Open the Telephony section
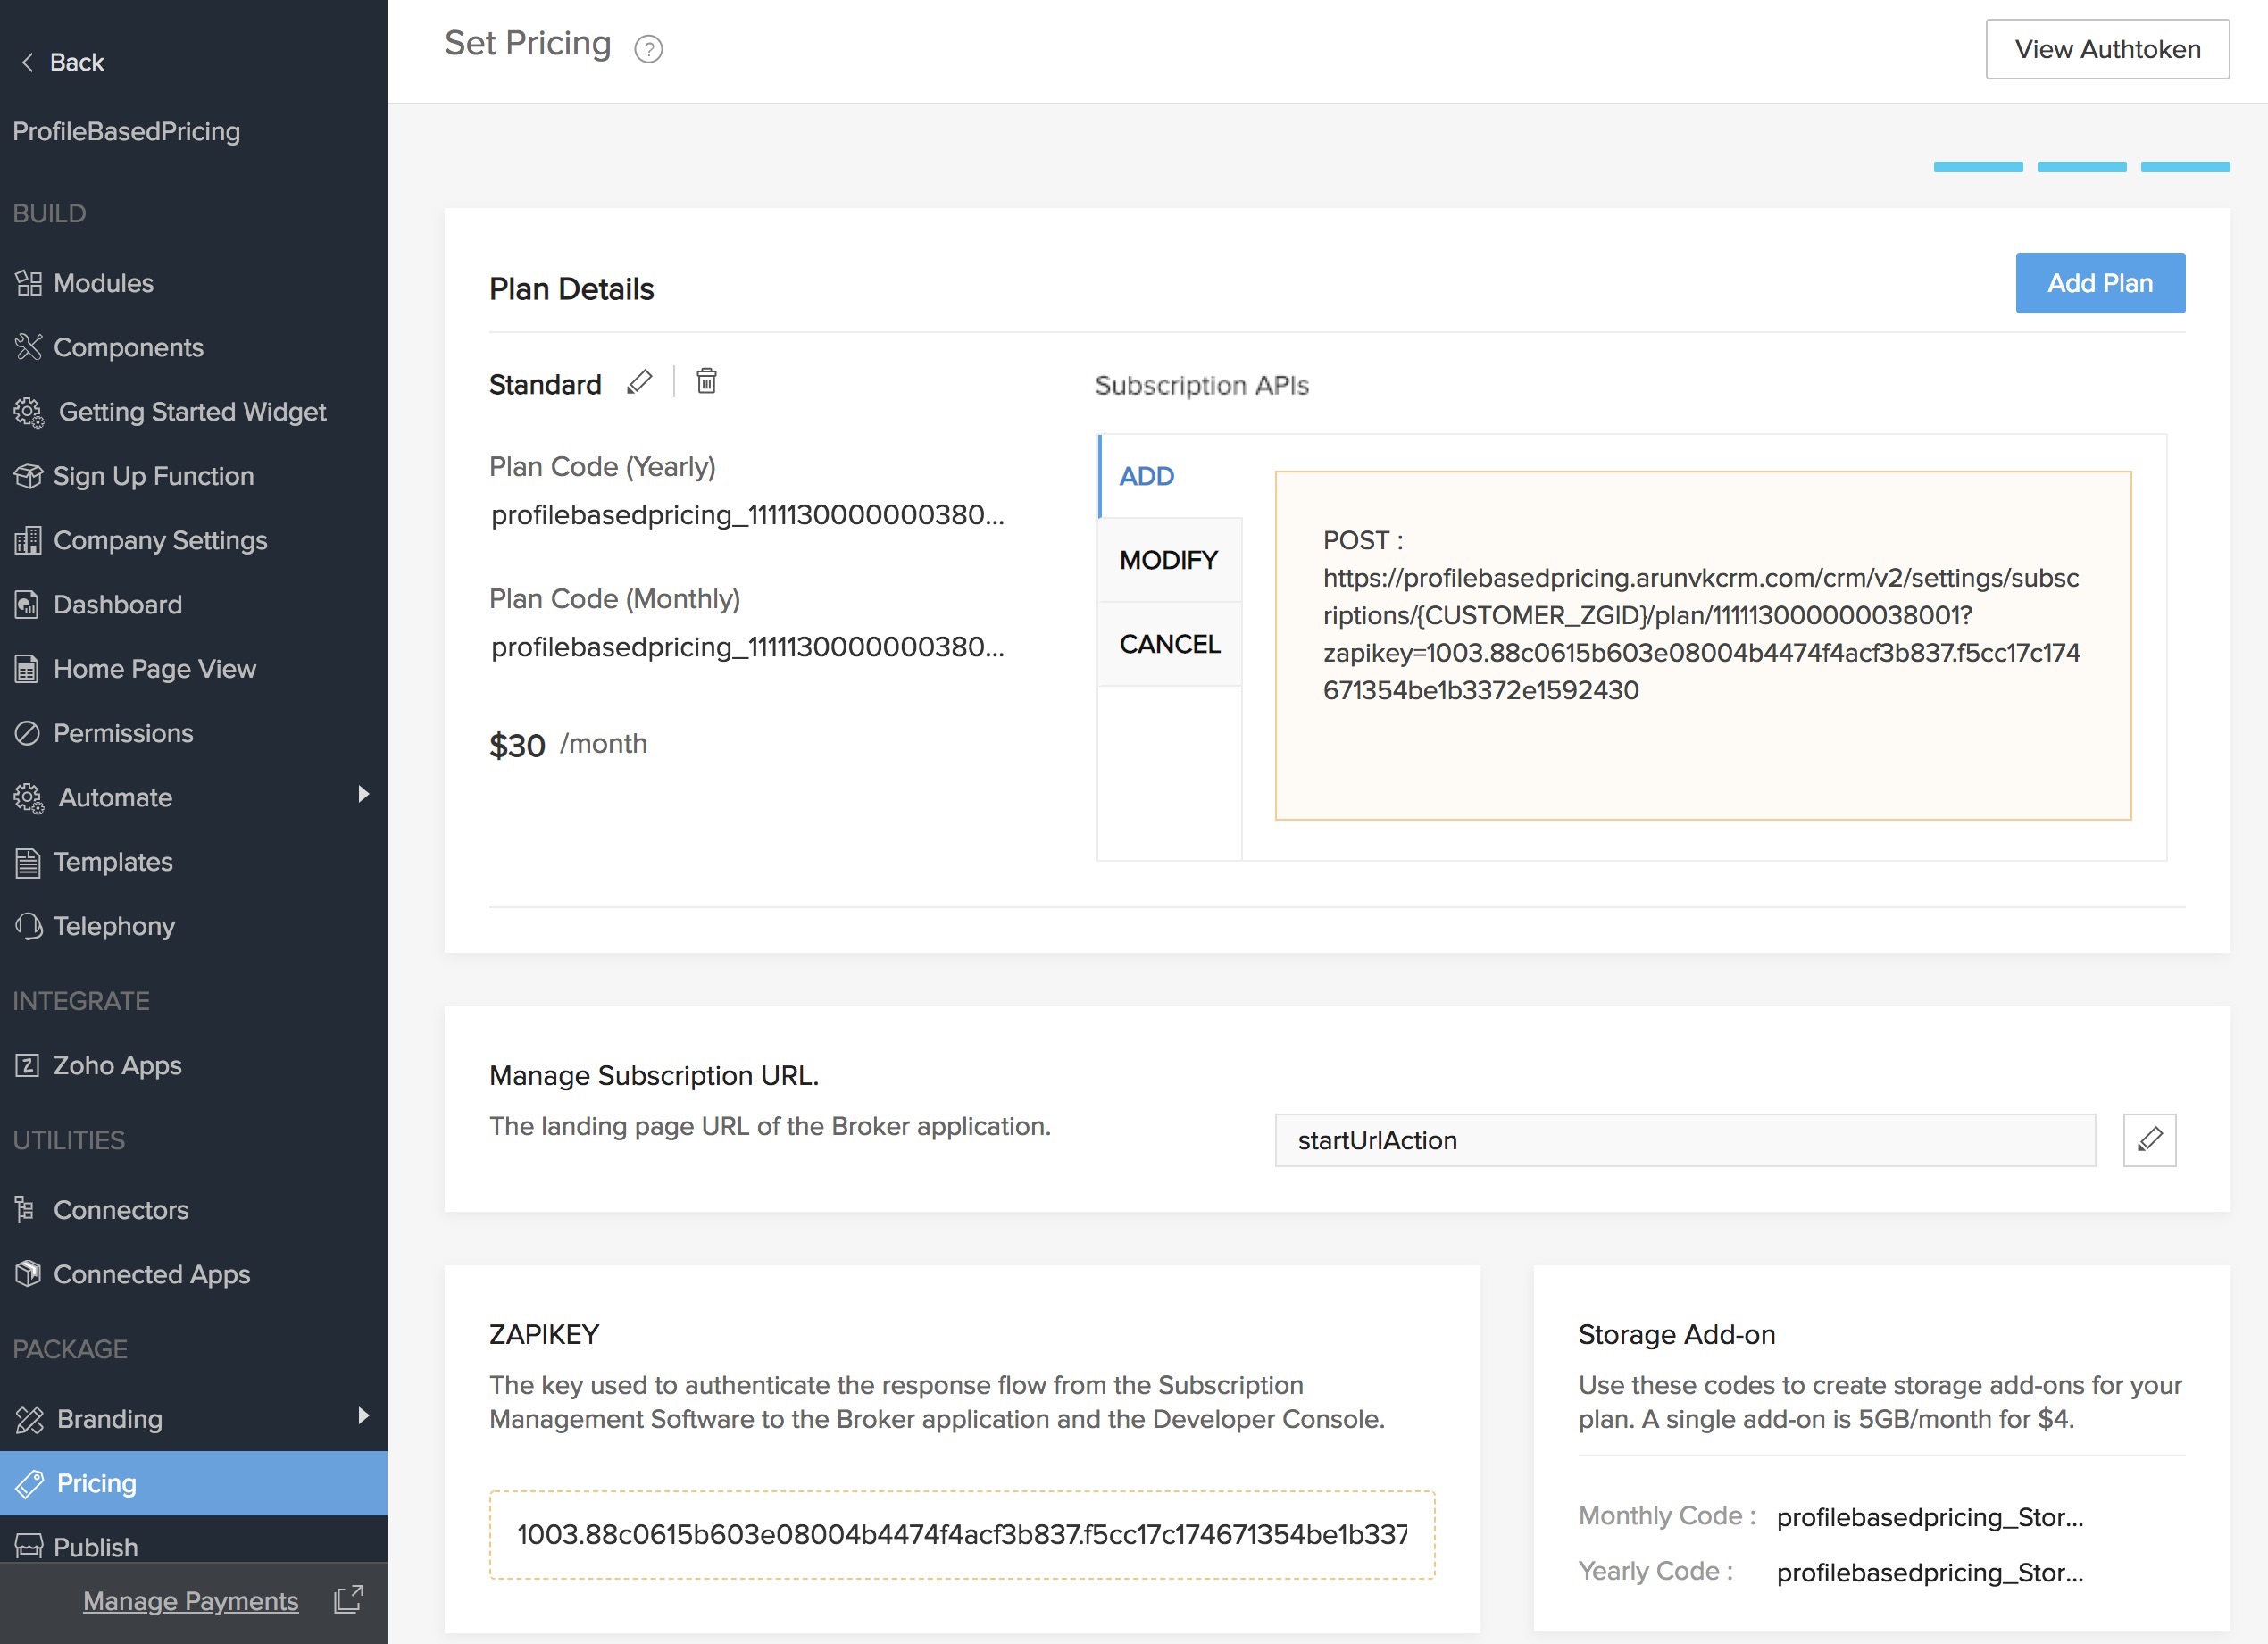The width and height of the screenshot is (2268, 1644). click(114, 926)
